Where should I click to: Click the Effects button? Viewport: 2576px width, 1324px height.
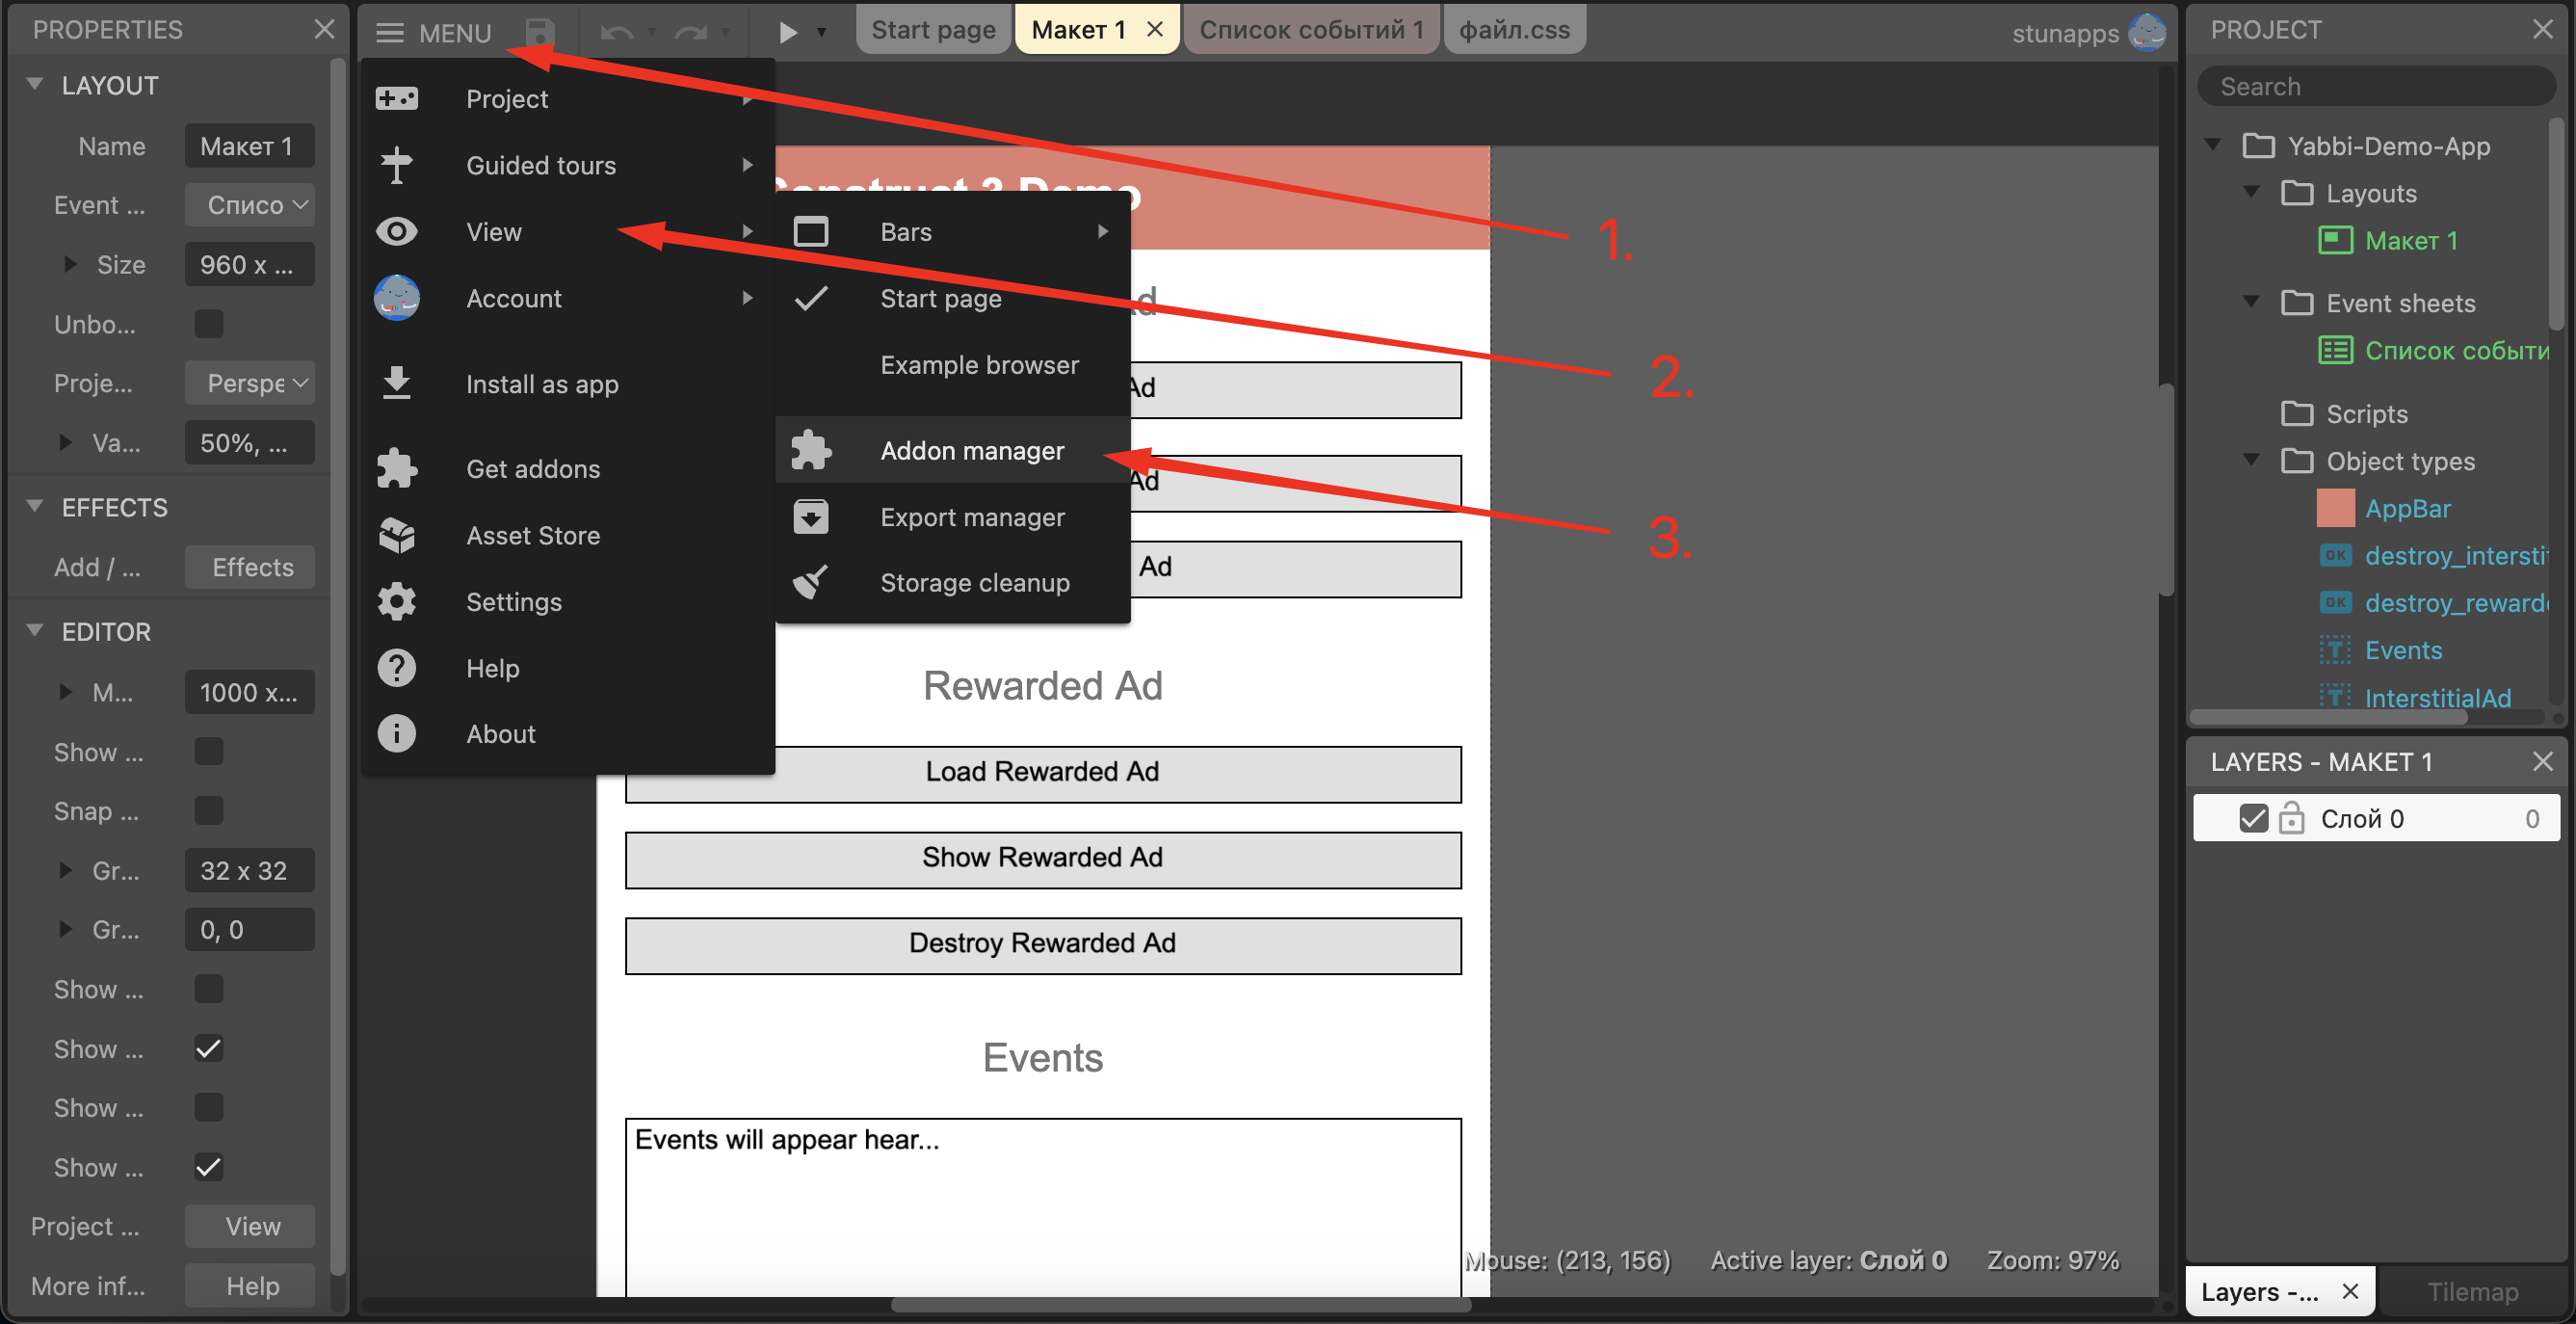250,567
